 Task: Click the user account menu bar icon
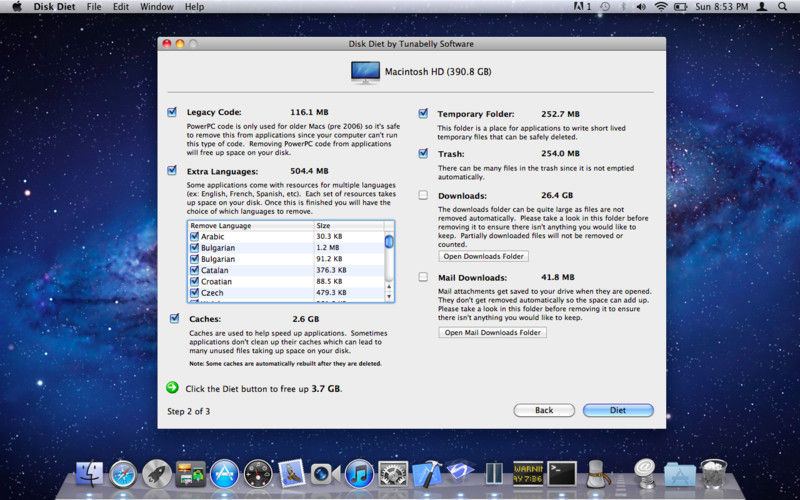pos(762,7)
